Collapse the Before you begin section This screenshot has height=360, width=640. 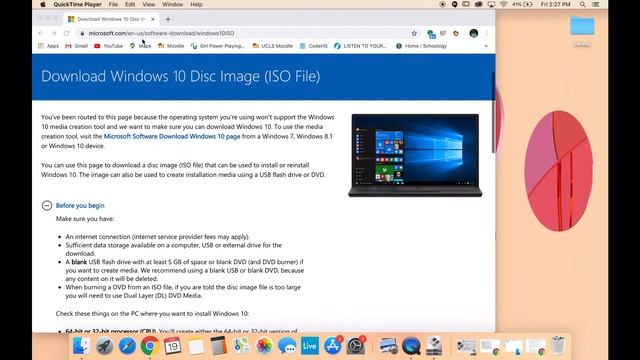(47, 205)
